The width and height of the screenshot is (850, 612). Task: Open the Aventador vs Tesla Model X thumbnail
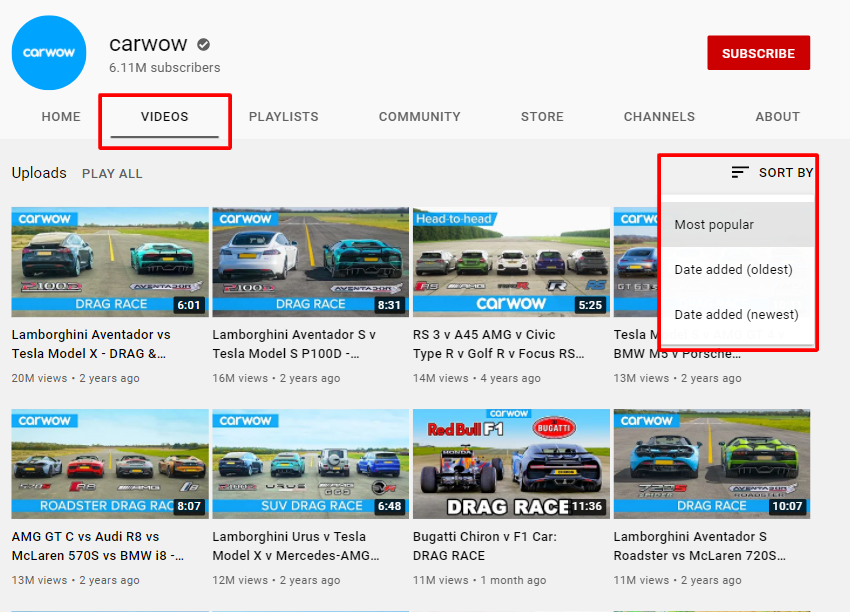(x=110, y=262)
